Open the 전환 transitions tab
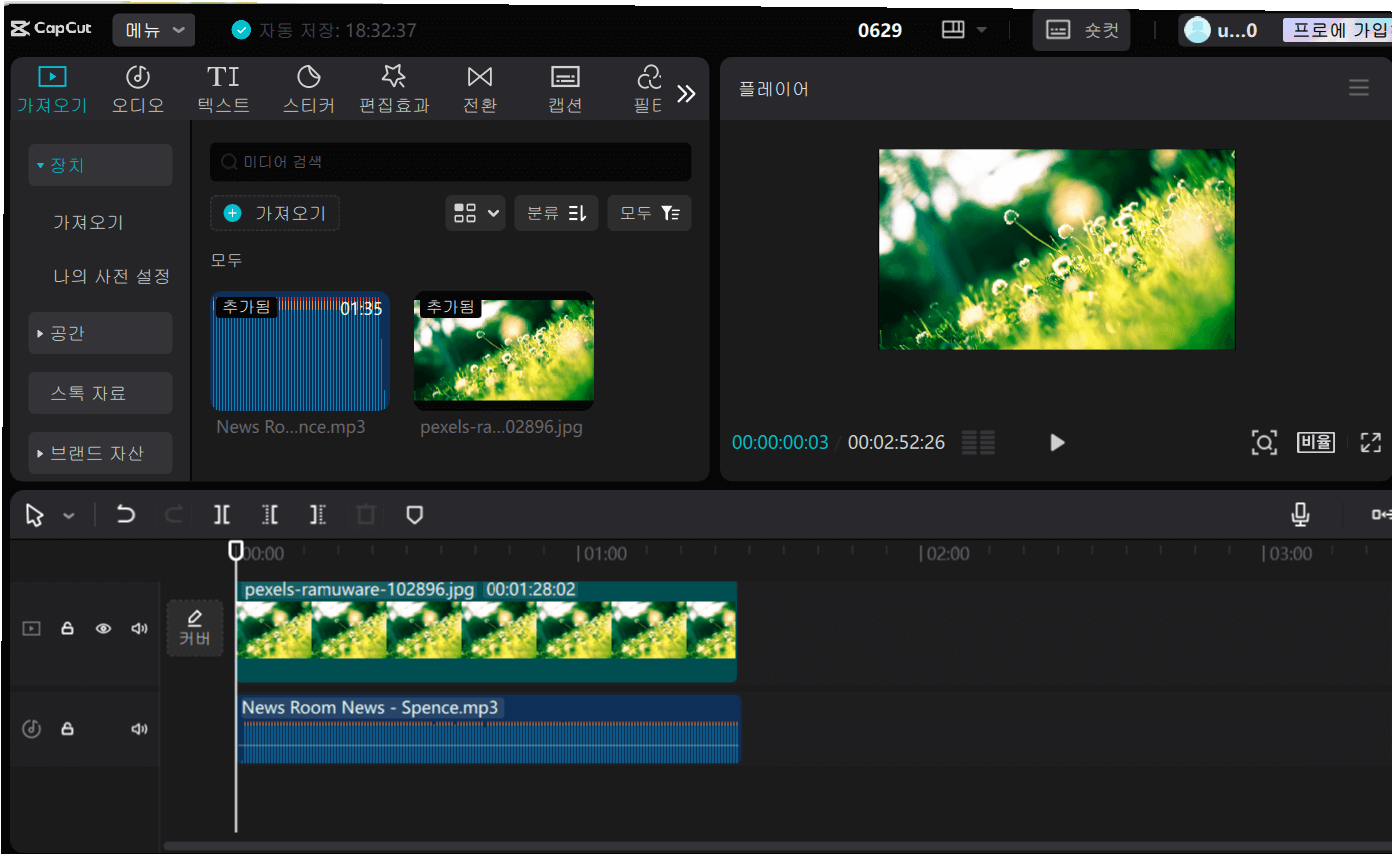This screenshot has height=855, width=1393. [x=480, y=89]
